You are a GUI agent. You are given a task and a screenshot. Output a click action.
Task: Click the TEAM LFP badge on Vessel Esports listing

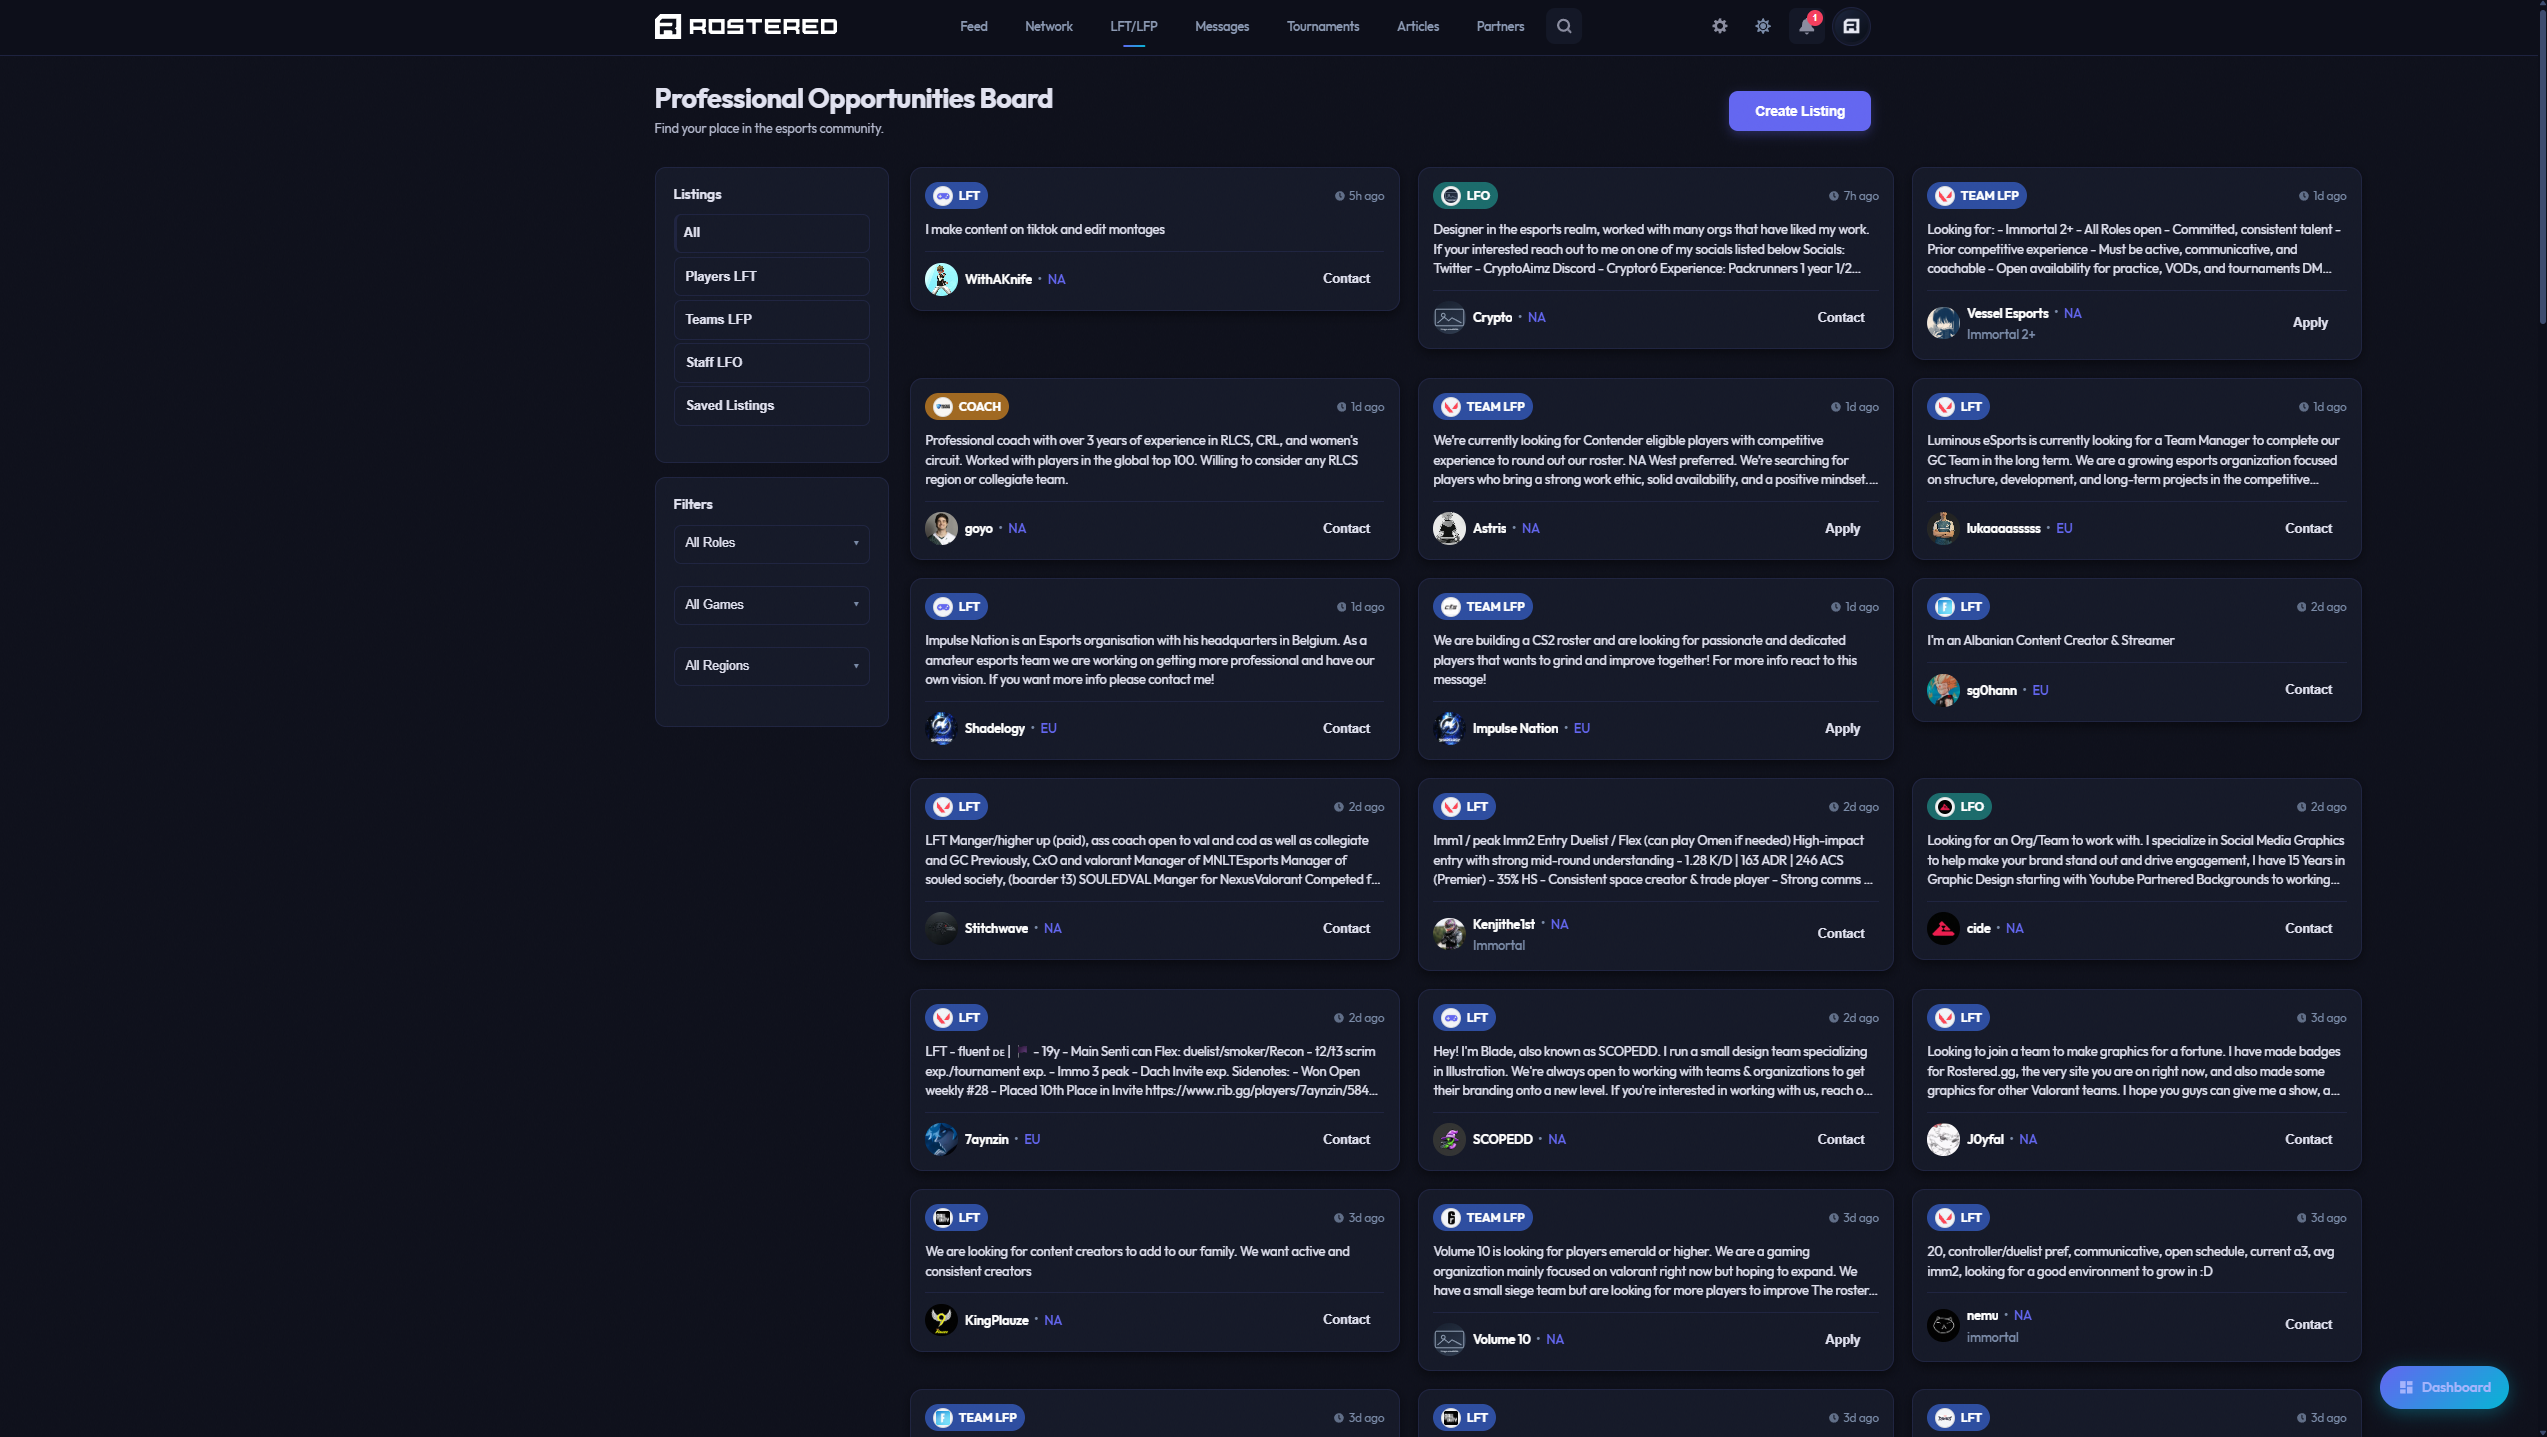coord(1977,196)
